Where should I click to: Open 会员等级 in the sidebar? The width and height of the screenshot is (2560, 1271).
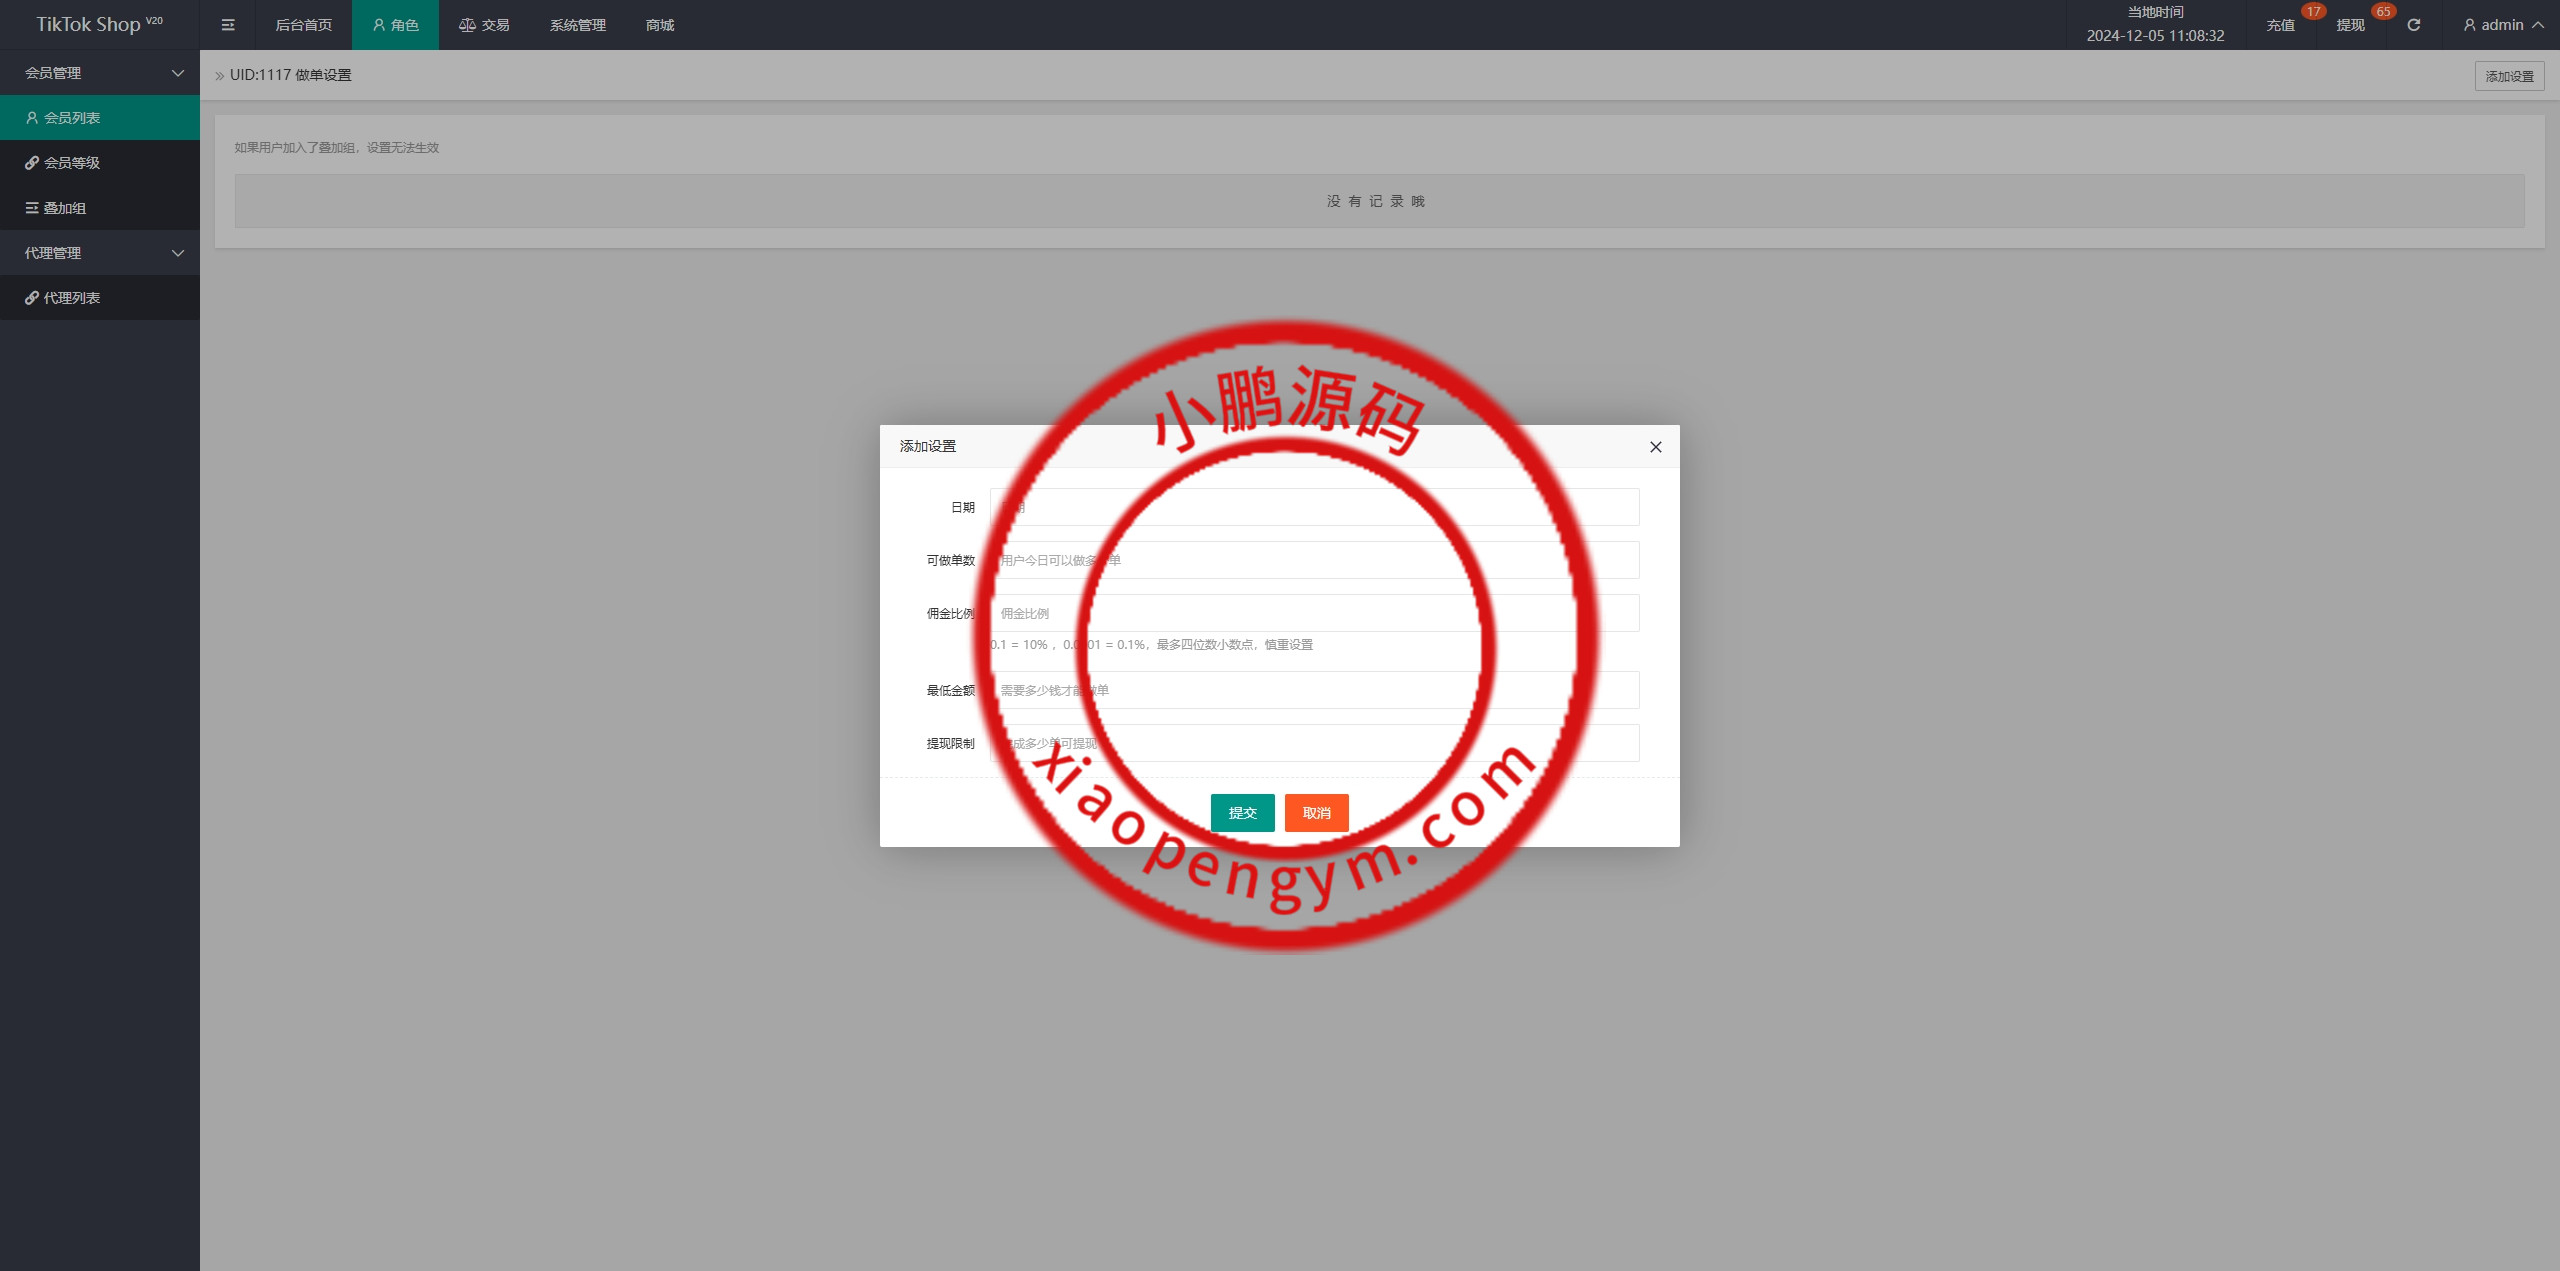pos(72,163)
